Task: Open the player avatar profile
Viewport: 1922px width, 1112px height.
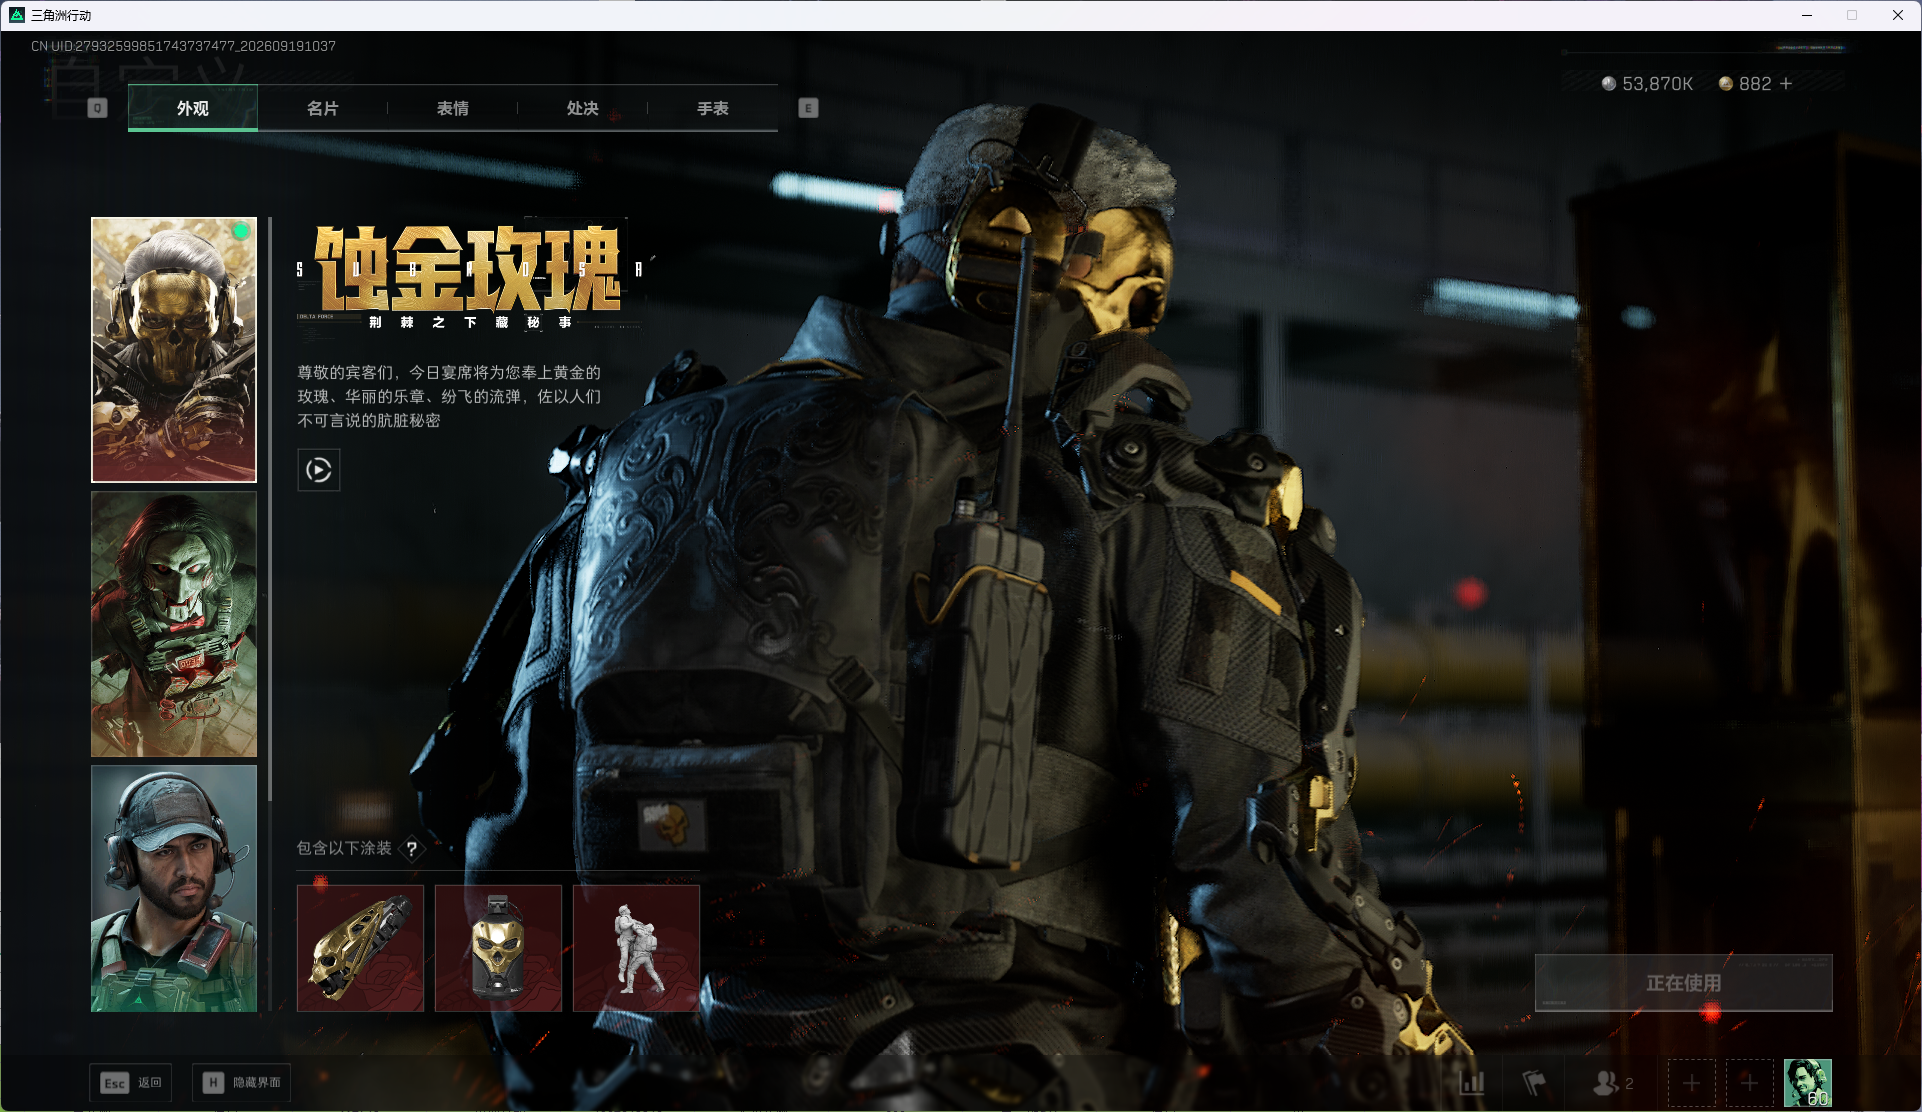Action: pyautogui.click(x=1808, y=1083)
